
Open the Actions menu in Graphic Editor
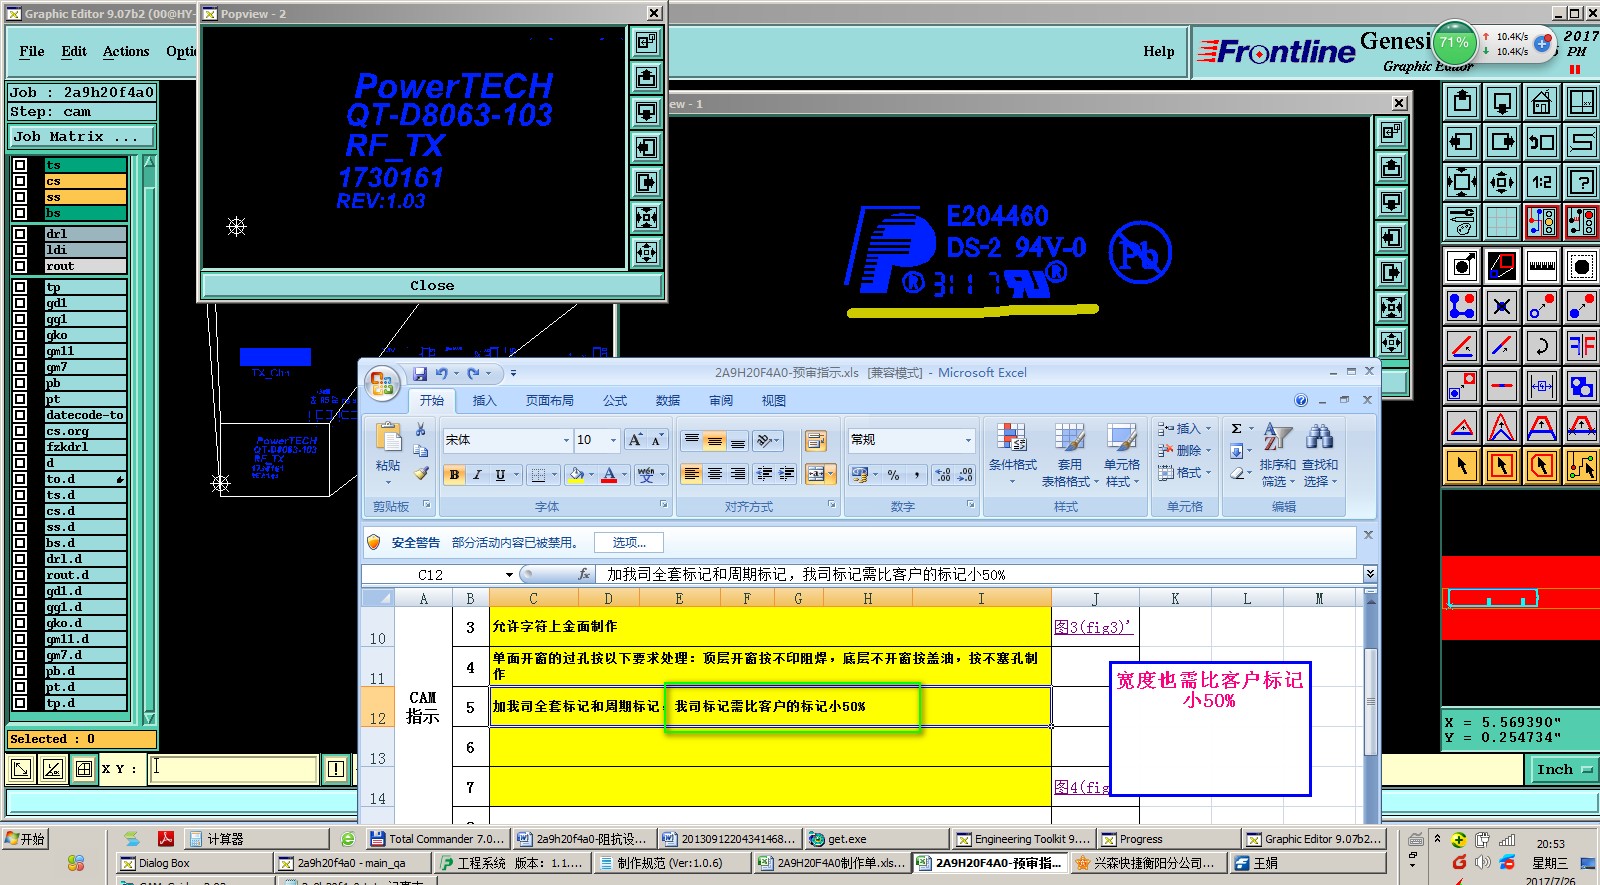[x=126, y=51]
